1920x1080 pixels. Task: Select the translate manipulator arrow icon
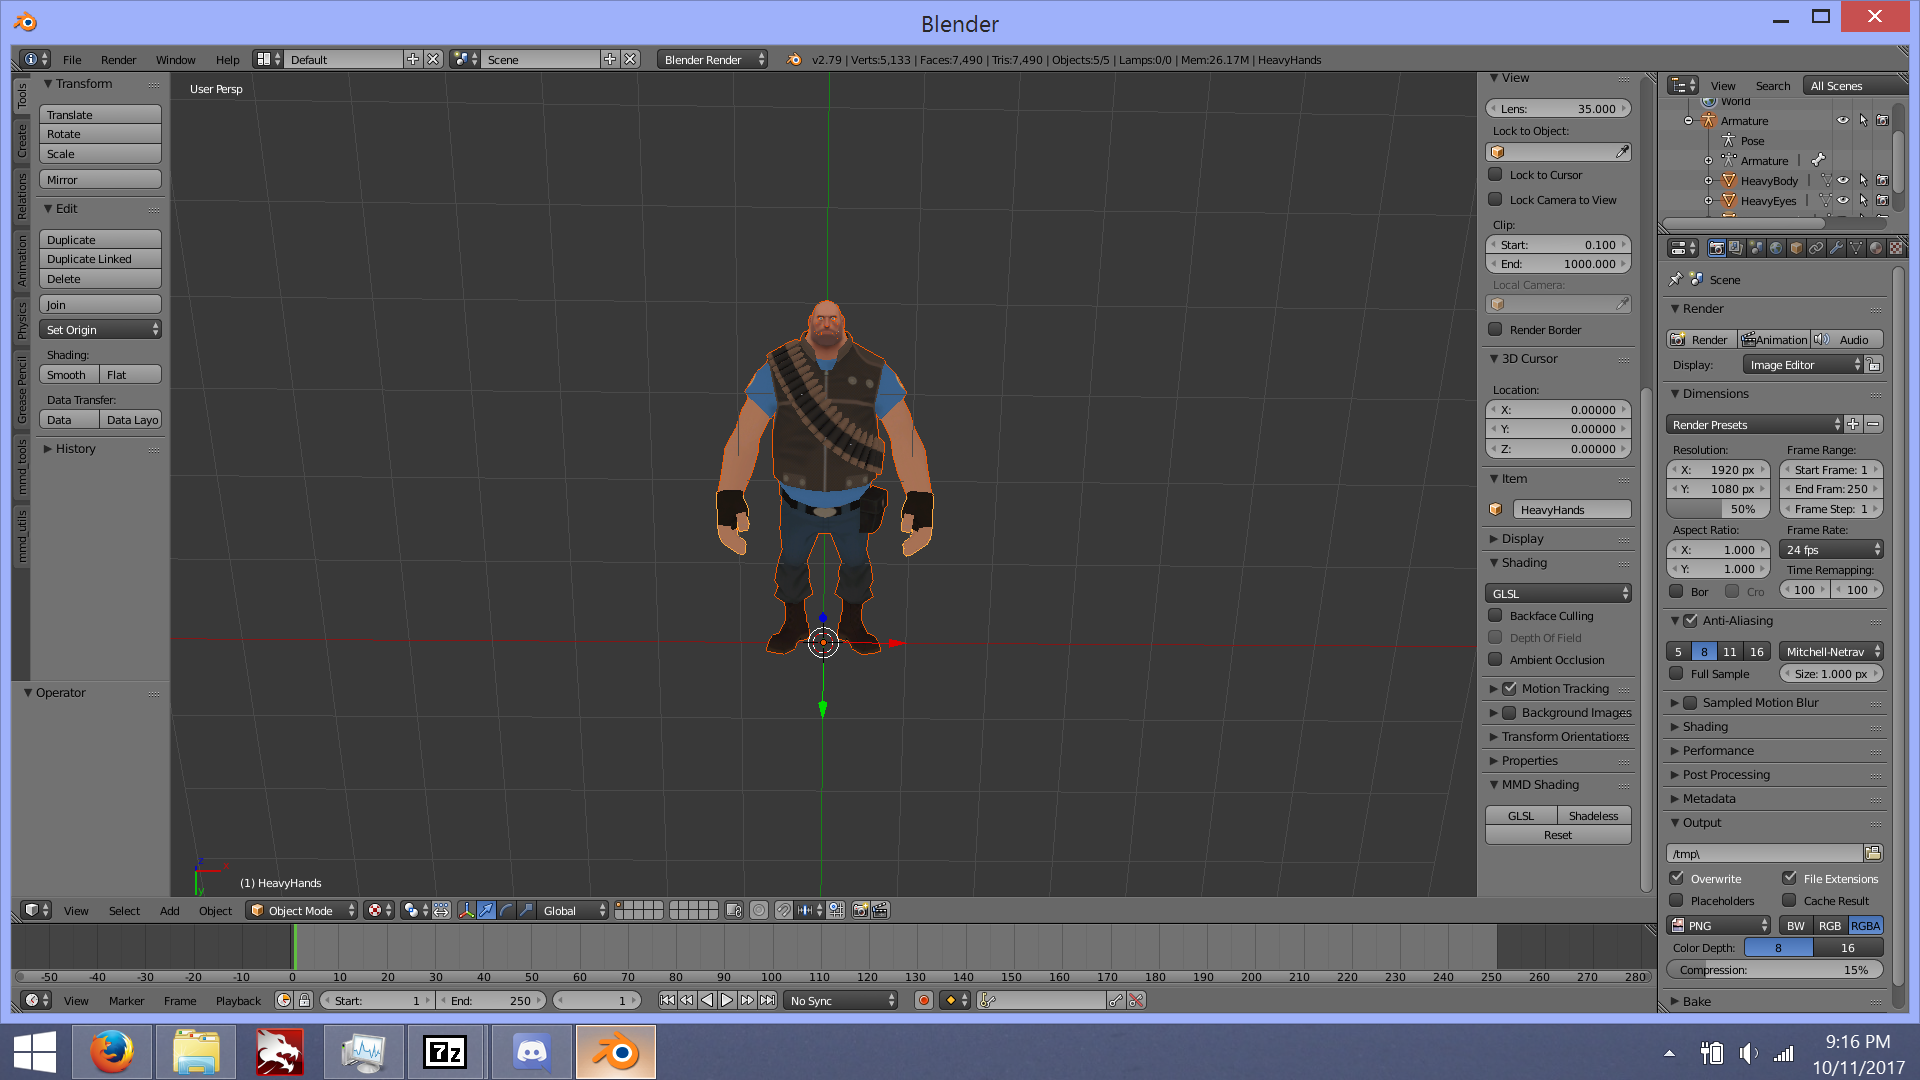click(x=486, y=910)
